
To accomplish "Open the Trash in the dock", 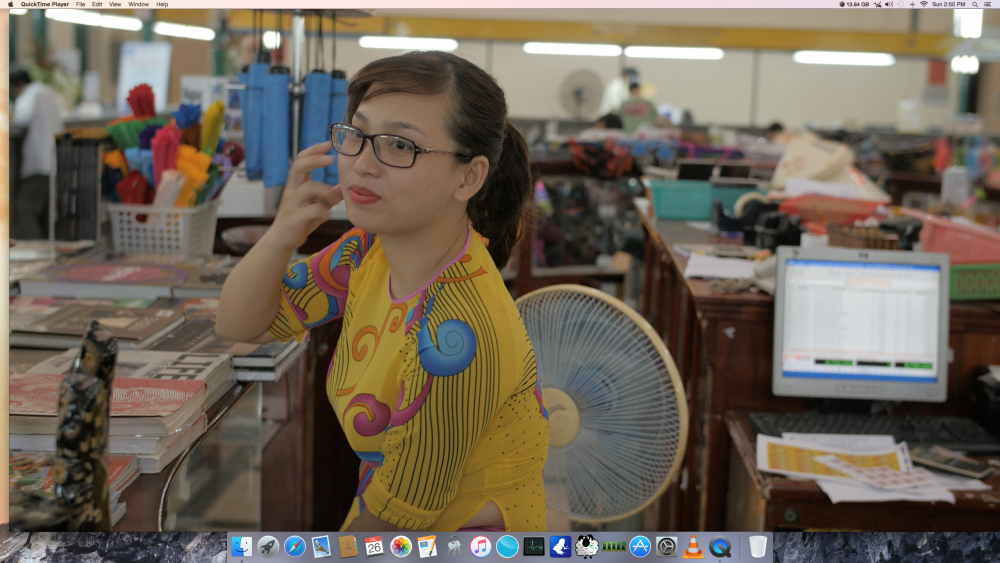I will [x=758, y=546].
